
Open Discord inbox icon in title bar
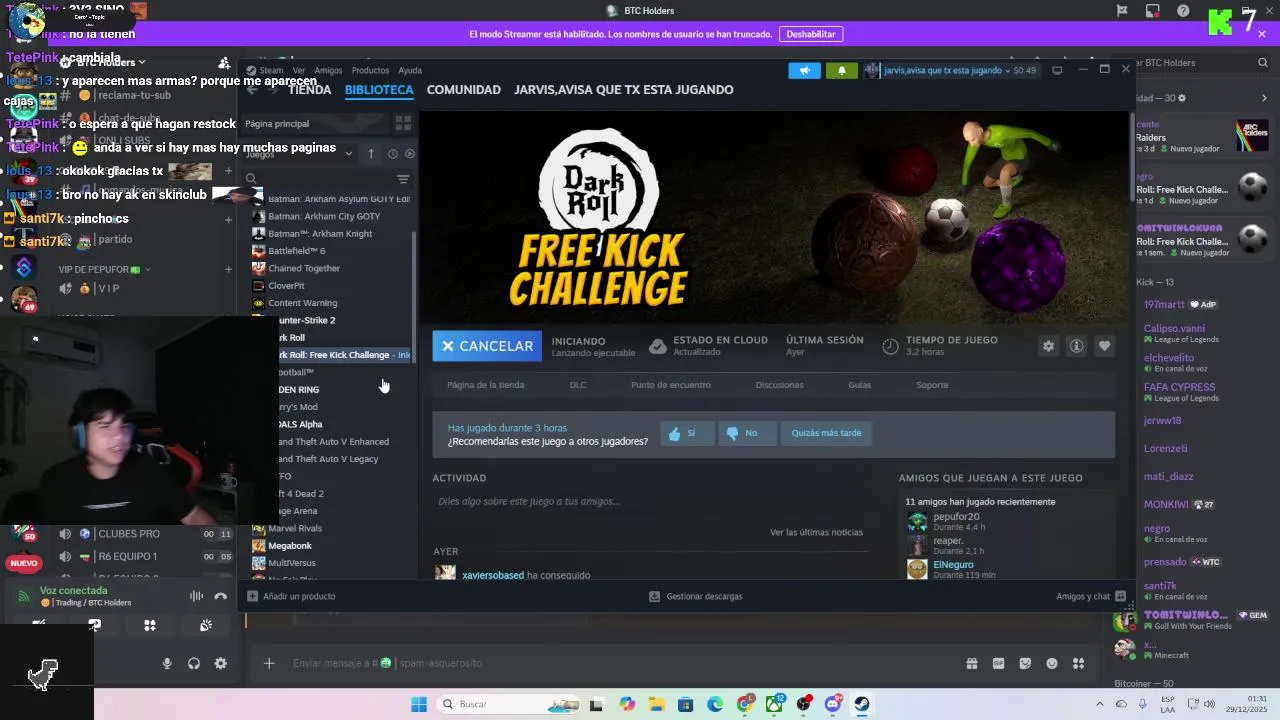[1153, 11]
